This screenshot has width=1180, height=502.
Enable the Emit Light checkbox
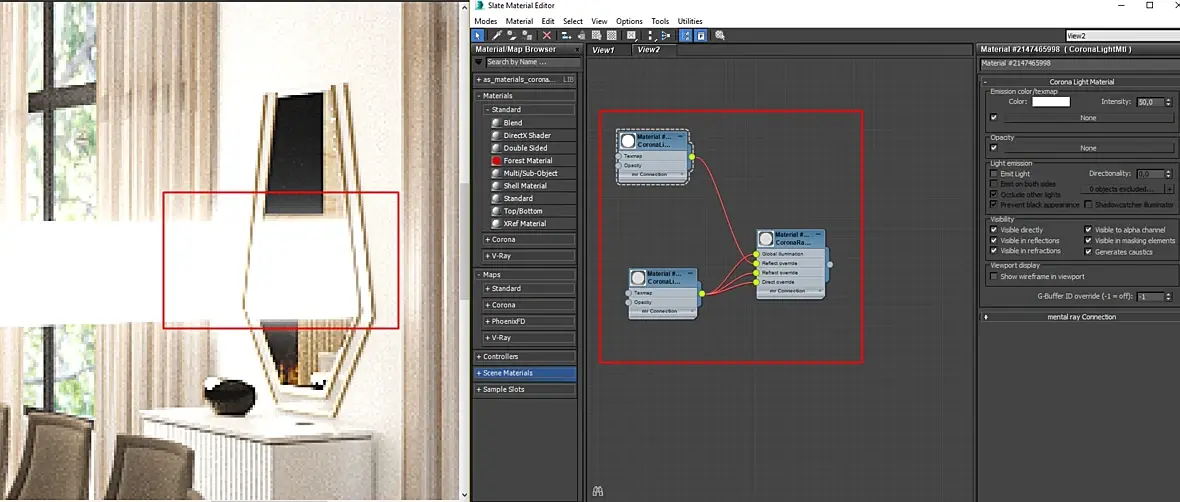(994, 174)
